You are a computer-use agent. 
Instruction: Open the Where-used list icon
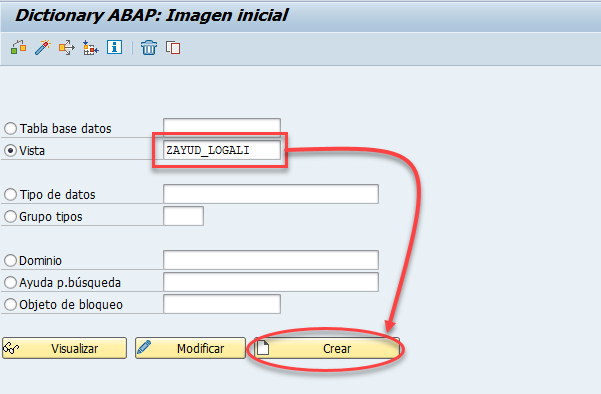(x=67, y=48)
